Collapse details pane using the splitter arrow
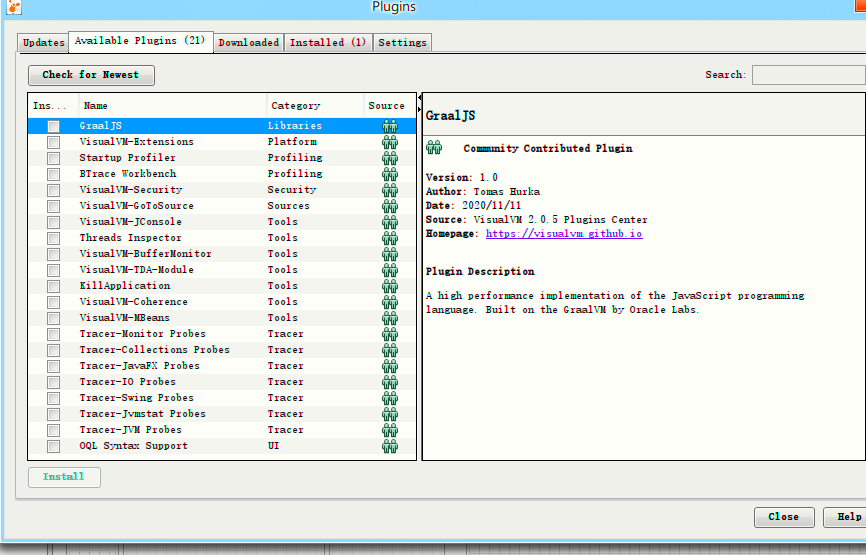 (x=420, y=109)
